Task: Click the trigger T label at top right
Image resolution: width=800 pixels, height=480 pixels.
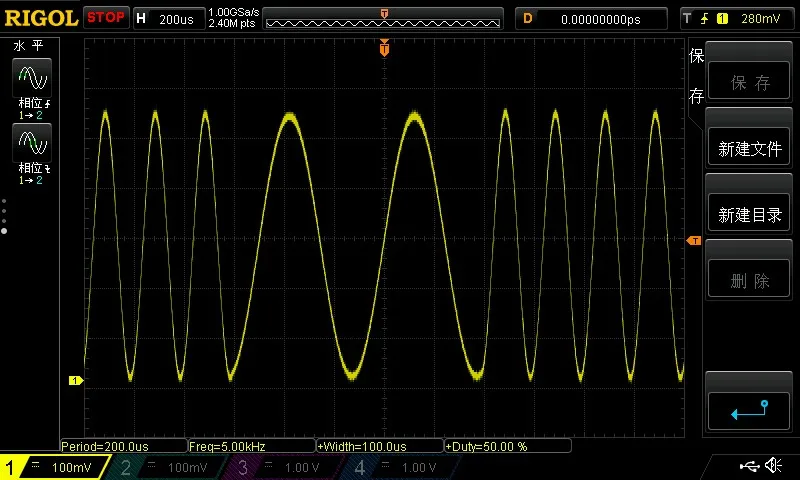Action: pyautogui.click(x=687, y=19)
